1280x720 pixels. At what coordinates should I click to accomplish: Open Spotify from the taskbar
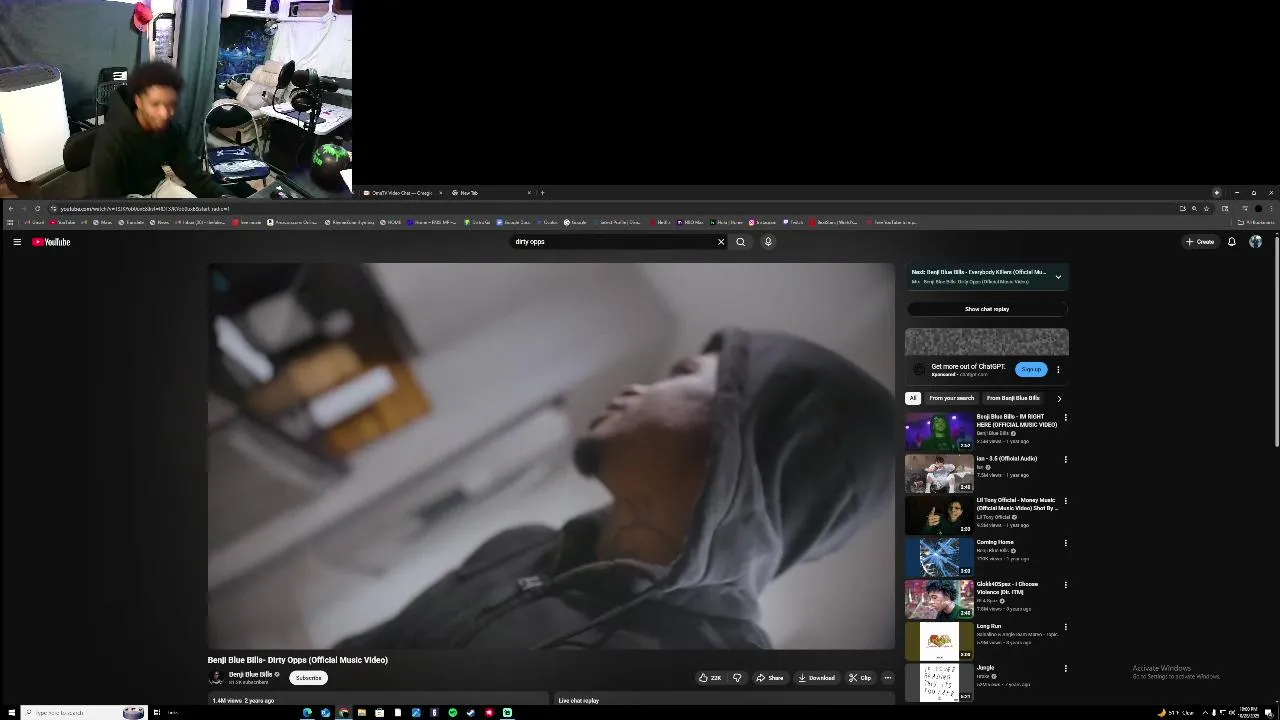tap(453, 713)
